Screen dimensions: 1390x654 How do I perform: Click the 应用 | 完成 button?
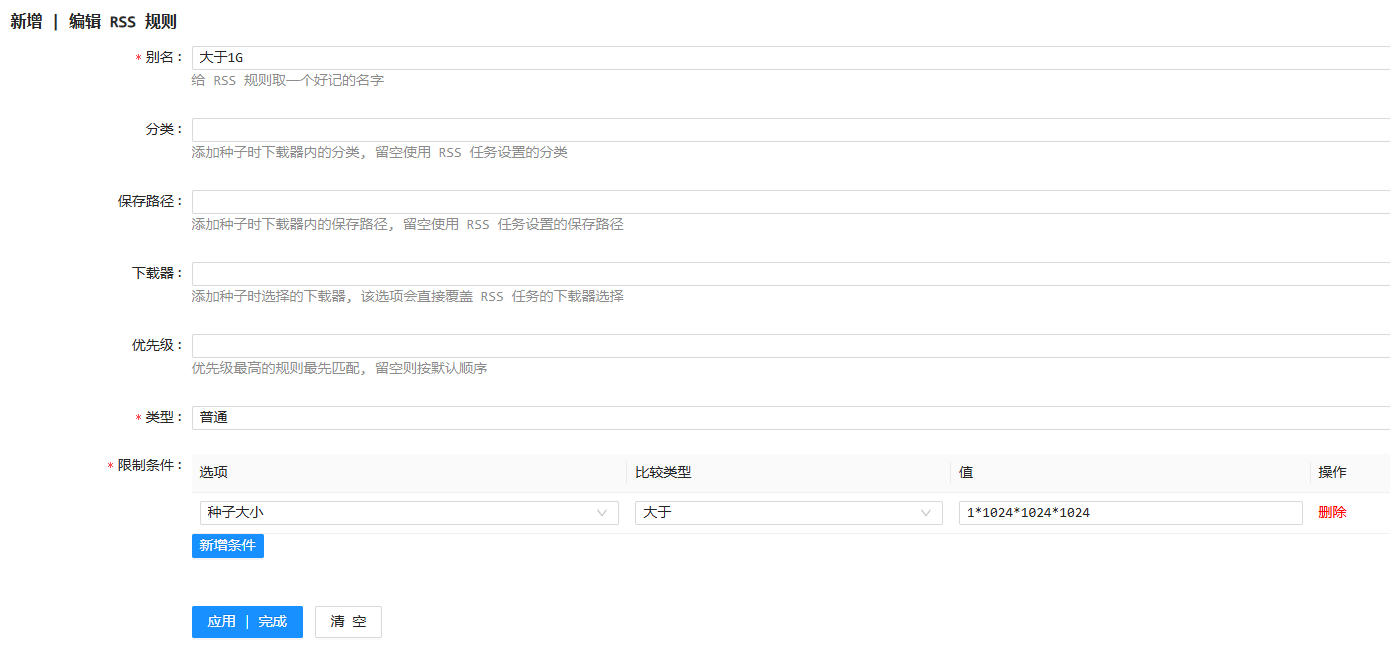[x=247, y=622]
